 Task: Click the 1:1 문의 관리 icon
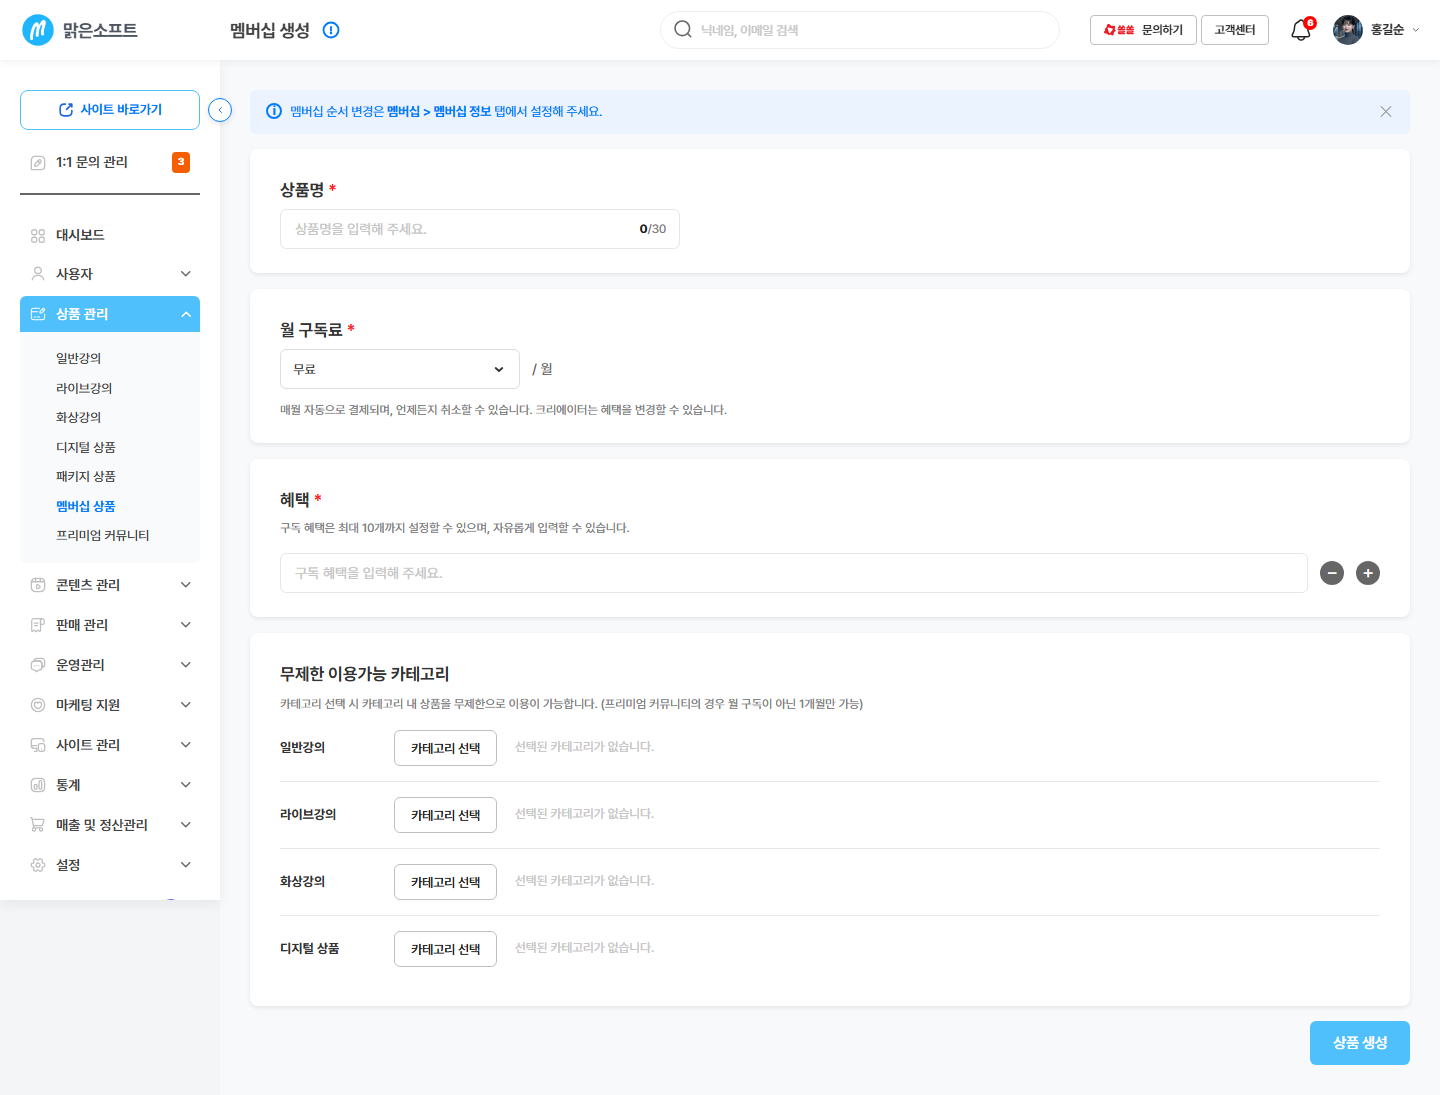click(x=38, y=162)
